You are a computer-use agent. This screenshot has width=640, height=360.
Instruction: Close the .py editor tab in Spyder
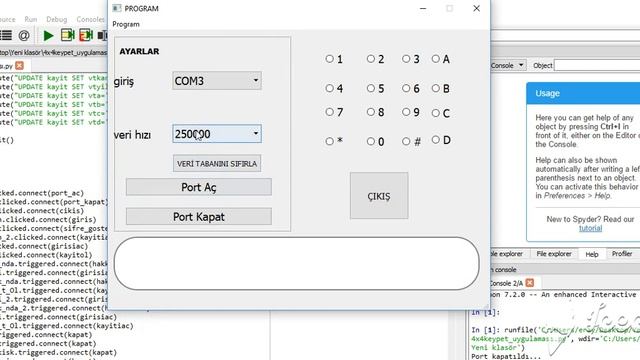(x=19, y=65)
